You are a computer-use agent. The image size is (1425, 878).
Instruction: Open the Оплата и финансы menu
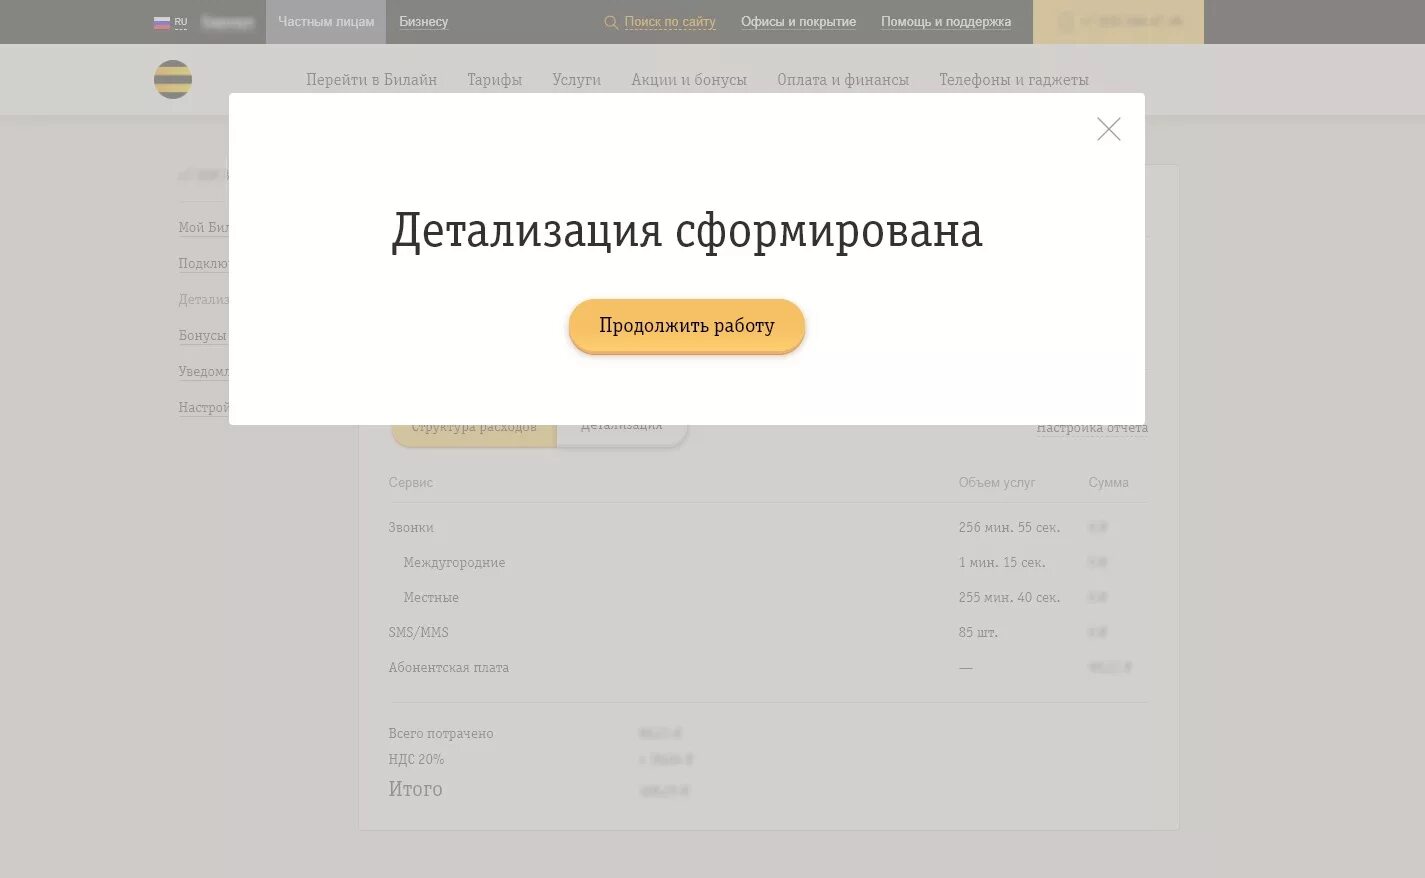point(842,79)
